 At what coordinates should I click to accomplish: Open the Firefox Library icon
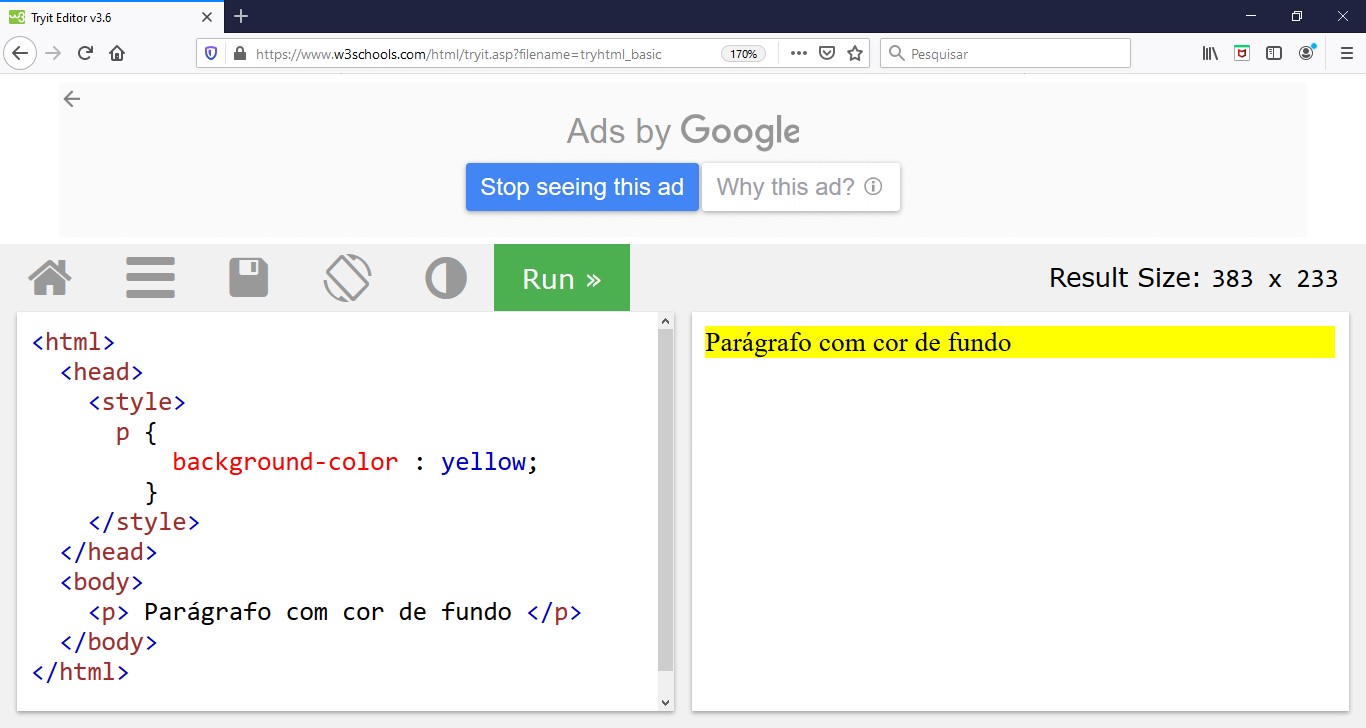[1209, 52]
